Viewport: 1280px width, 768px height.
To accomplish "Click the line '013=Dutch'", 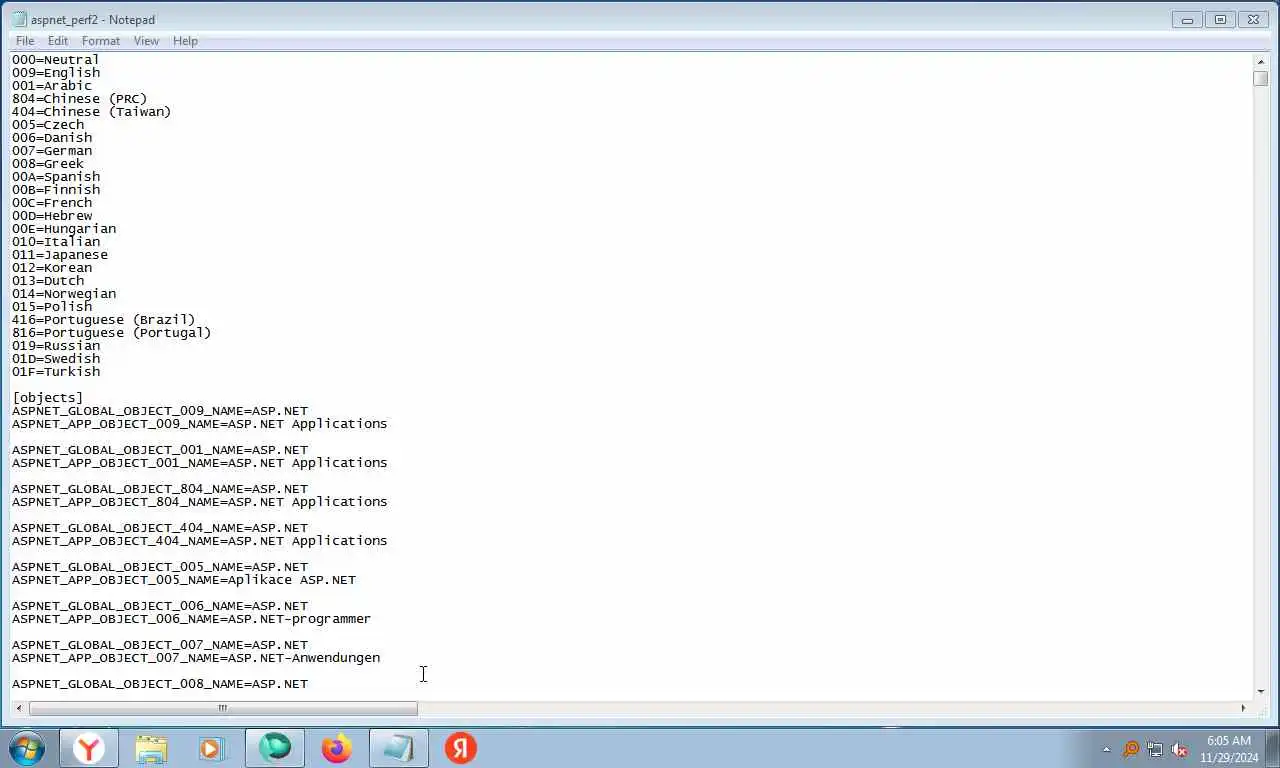I will coord(48,281).
